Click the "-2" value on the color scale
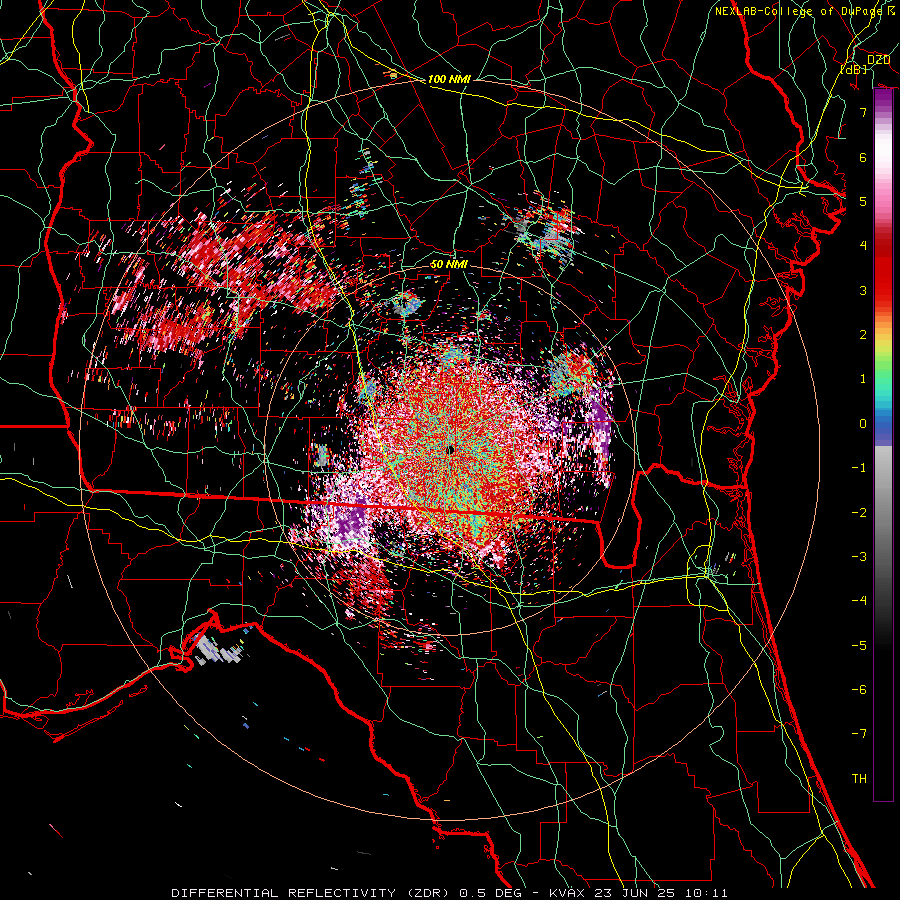900x900 pixels. (859, 513)
